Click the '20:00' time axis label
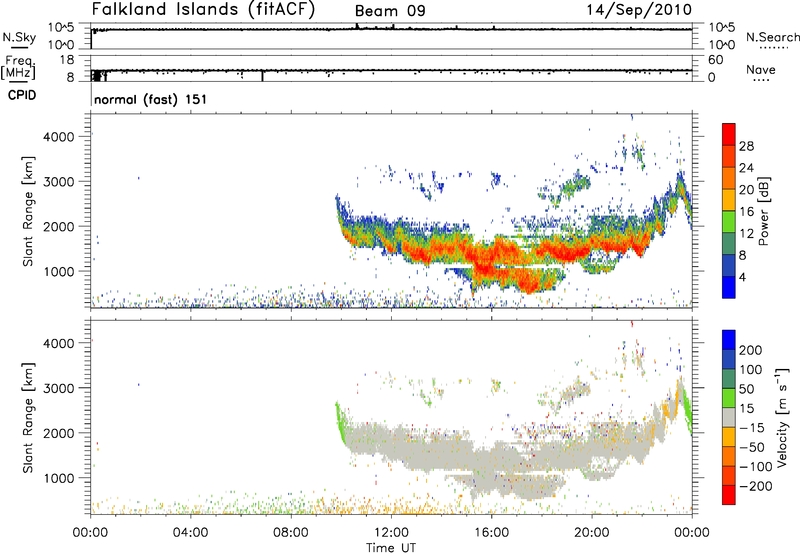800x554 pixels. tap(592, 533)
